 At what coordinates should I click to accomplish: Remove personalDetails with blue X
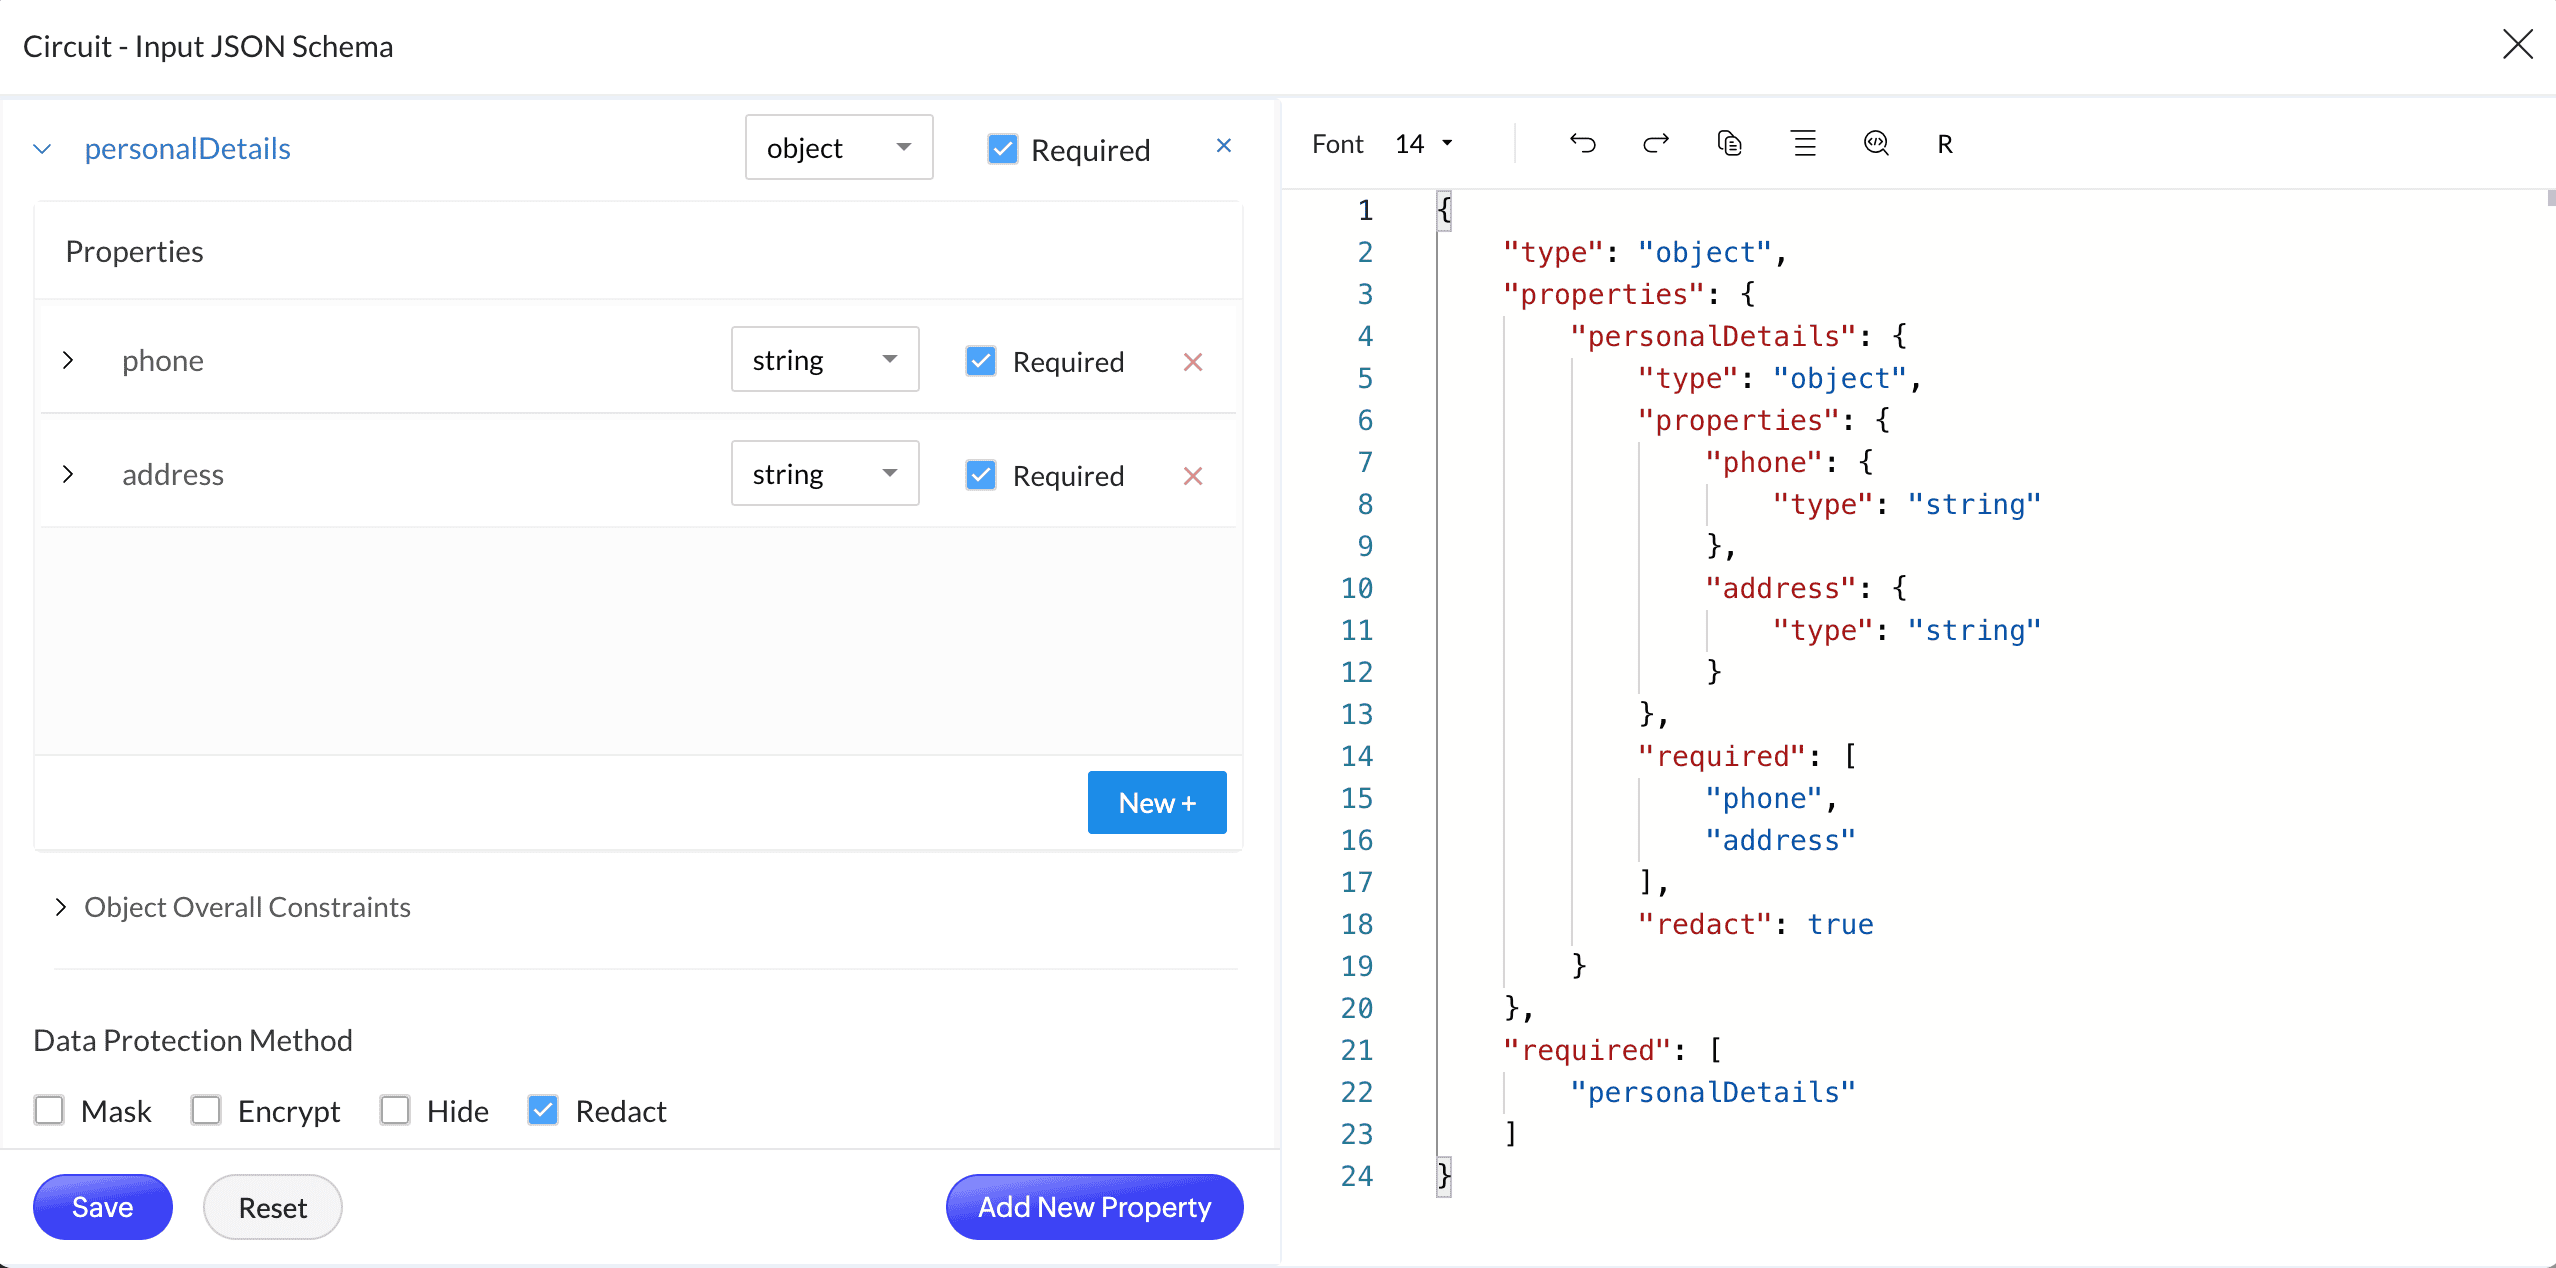pyautogui.click(x=1223, y=146)
